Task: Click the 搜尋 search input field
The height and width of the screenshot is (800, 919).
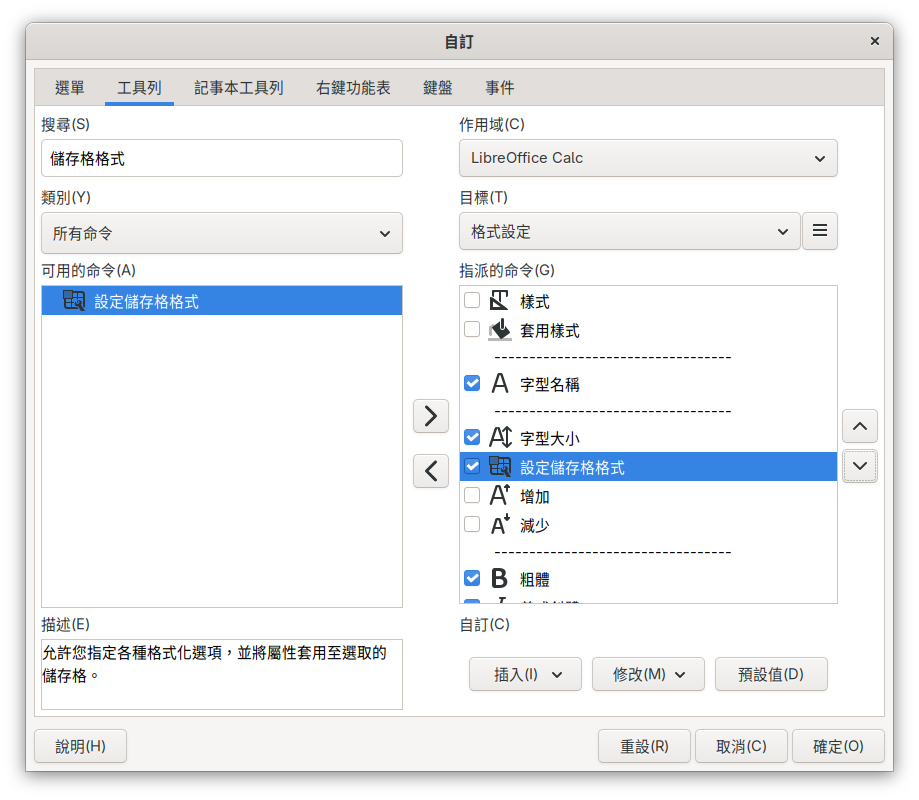Action: [222, 158]
